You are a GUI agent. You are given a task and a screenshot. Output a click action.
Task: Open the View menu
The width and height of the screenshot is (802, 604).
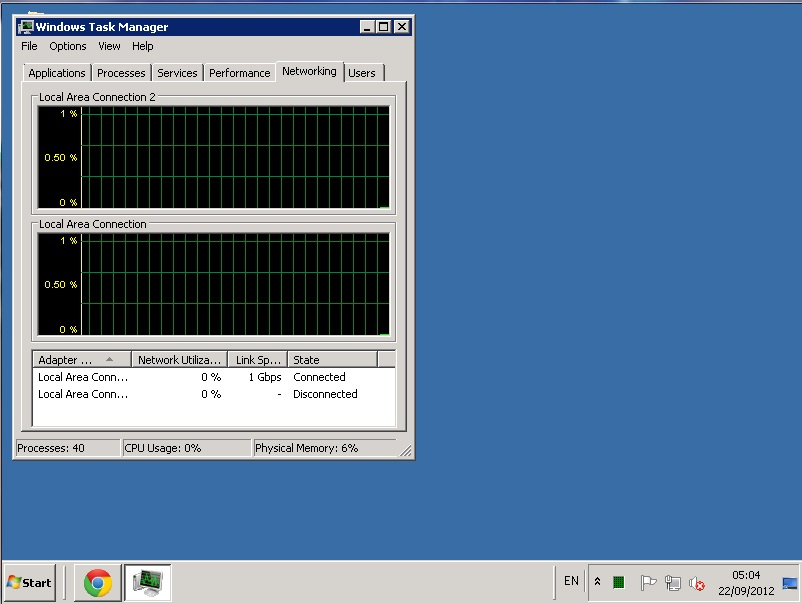coord(109,46)
